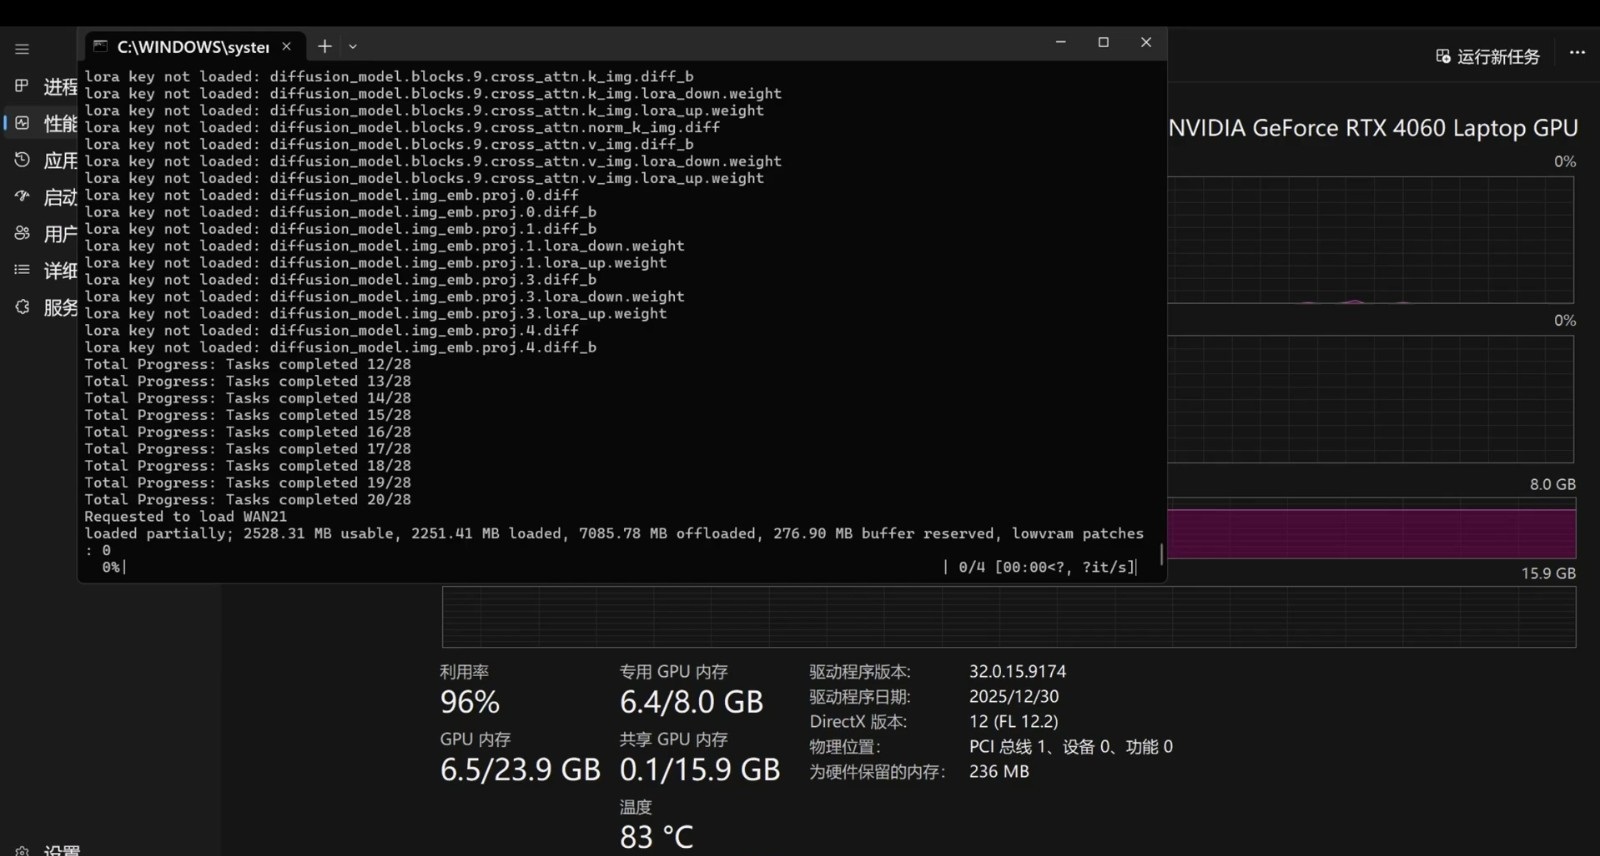Open the hamburger navigation menu in Task Manager

click(22, 49)
